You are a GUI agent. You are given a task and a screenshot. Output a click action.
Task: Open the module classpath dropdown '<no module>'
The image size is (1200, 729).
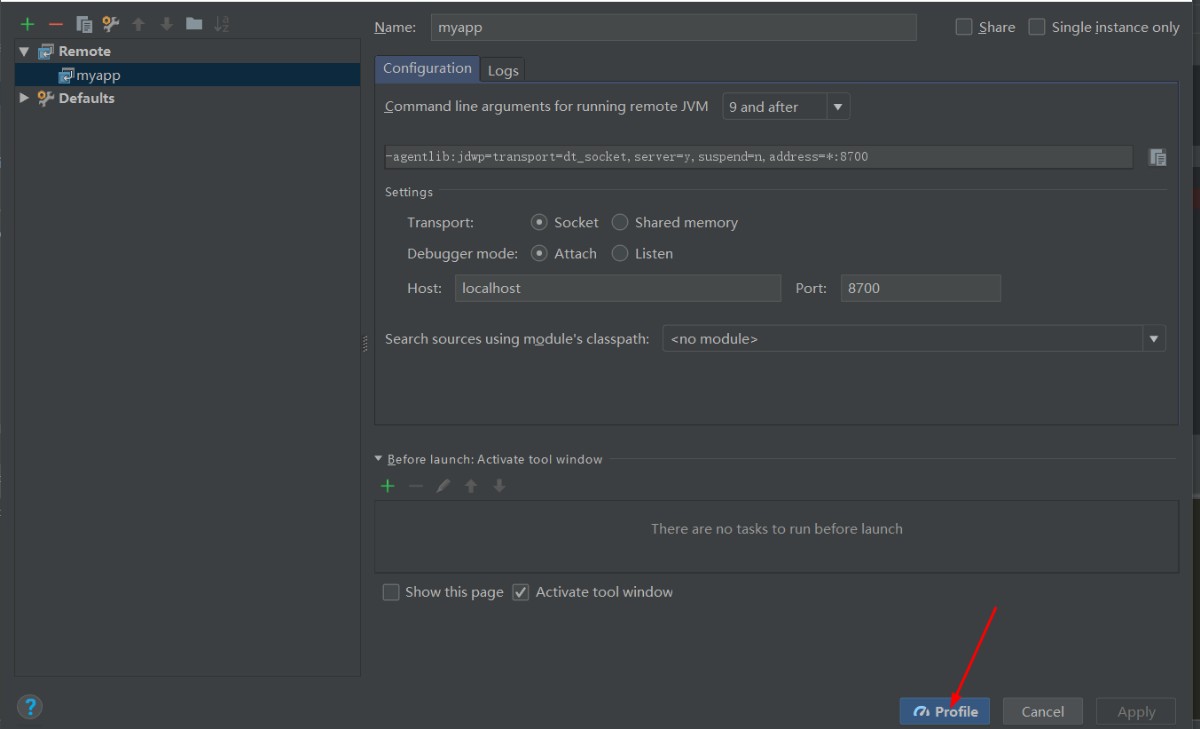(914, 339)
